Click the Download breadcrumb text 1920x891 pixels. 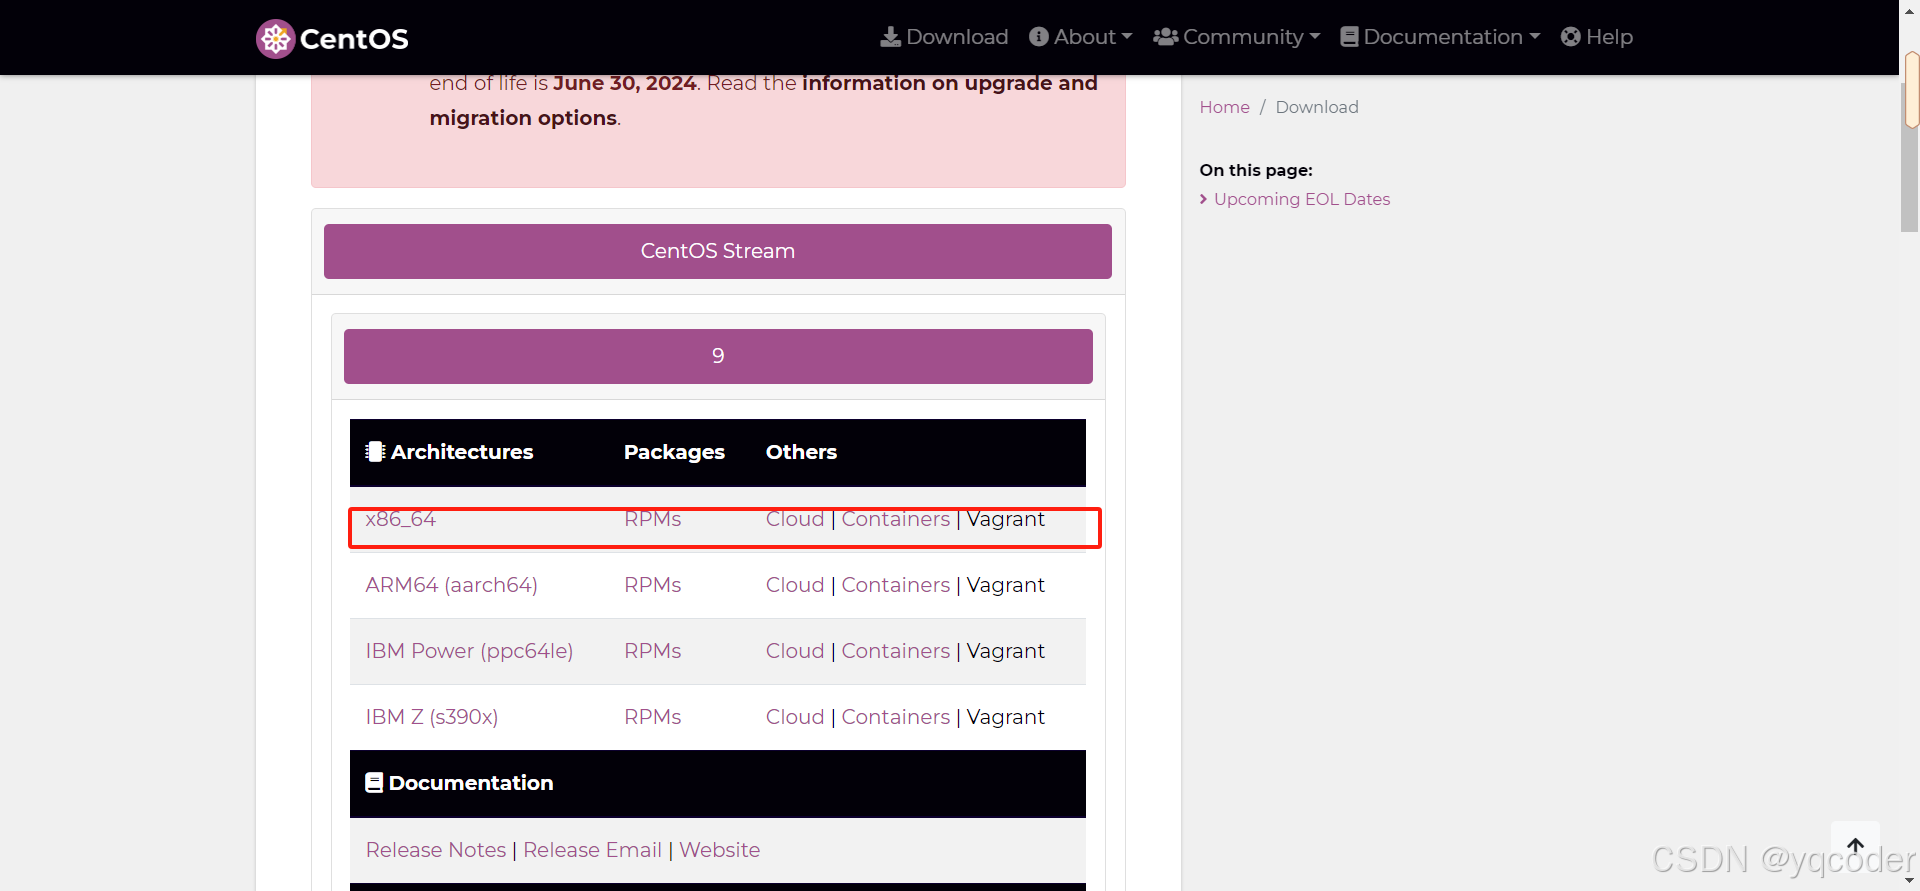pos(1317,107)
